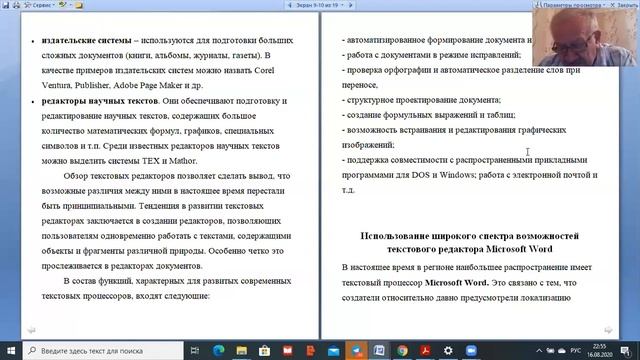This screenshot has width=640, height=360.
Task: Click the highlighter text color icon
Action: tap(62, 5)
